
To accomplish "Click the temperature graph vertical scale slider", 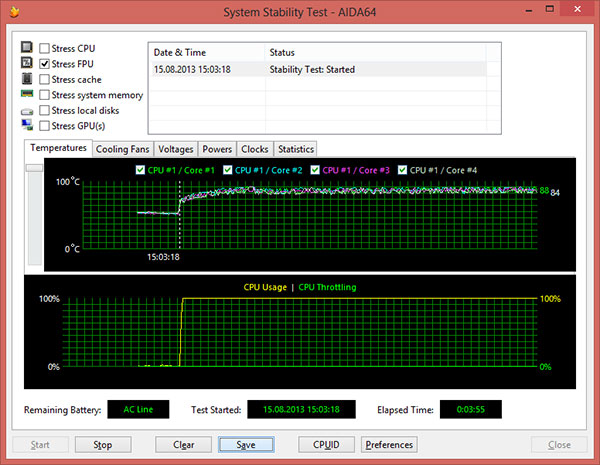I will [x=34, y=168].
